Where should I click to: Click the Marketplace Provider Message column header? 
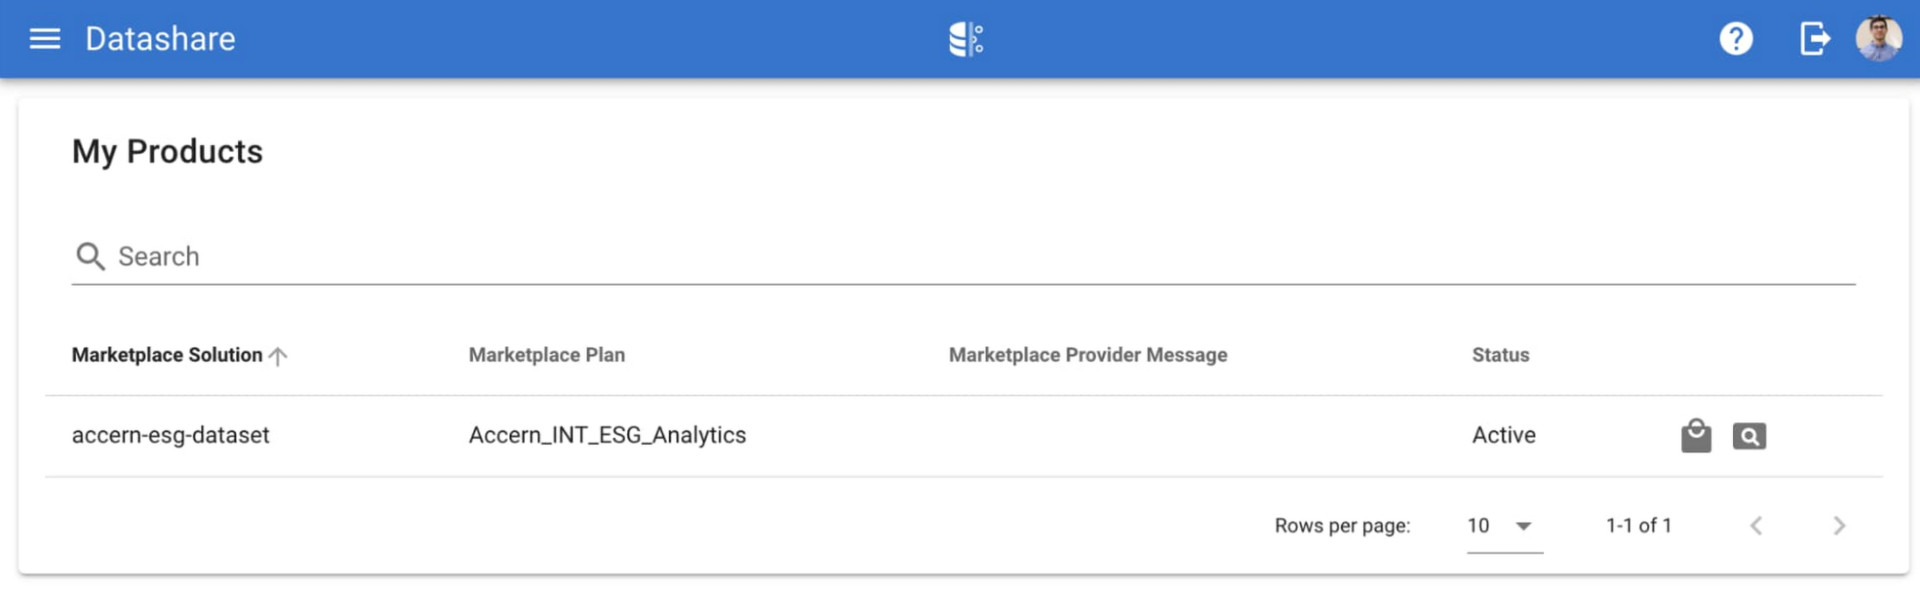click(1087, 355)
